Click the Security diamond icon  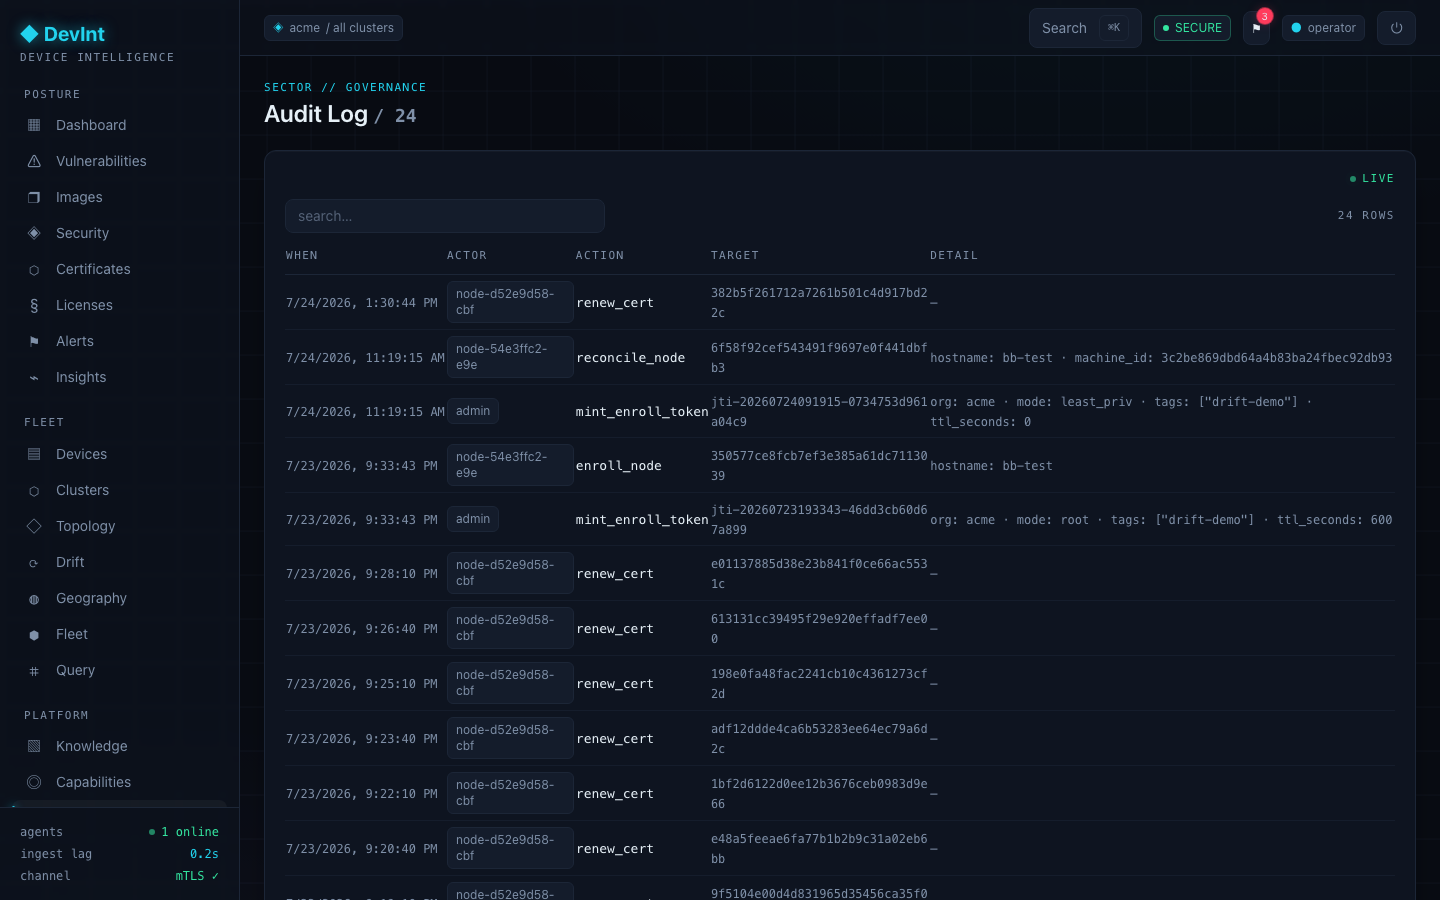34,233
